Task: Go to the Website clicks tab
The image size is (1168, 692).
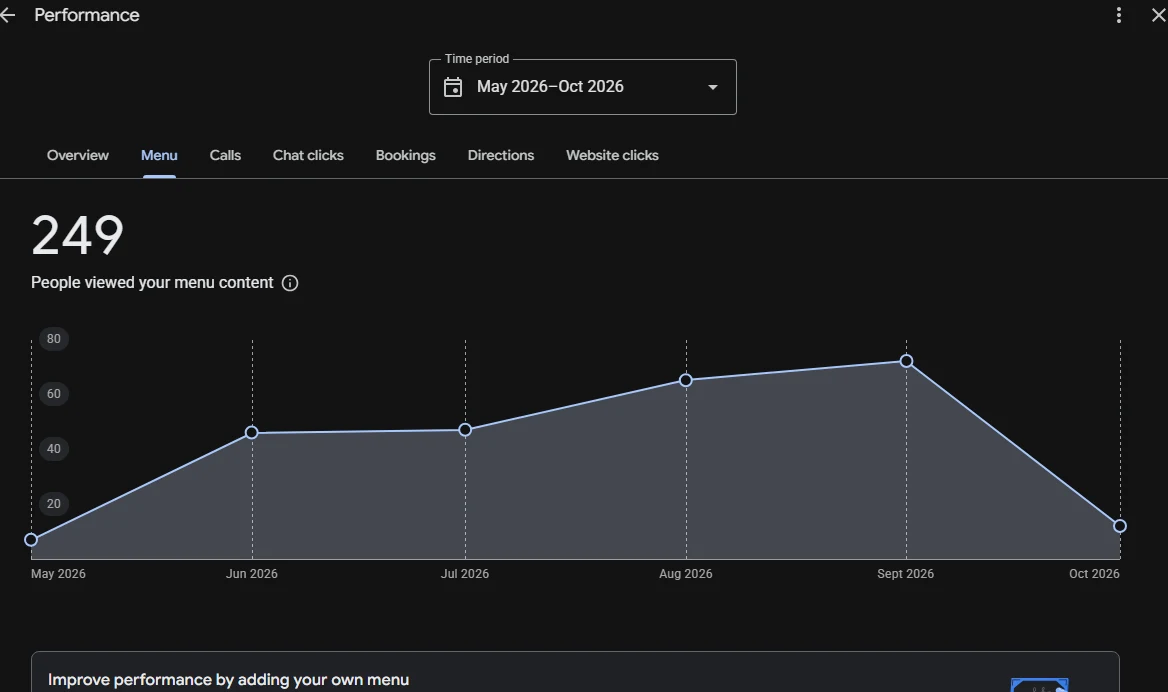Action: [x=612, y=155]
